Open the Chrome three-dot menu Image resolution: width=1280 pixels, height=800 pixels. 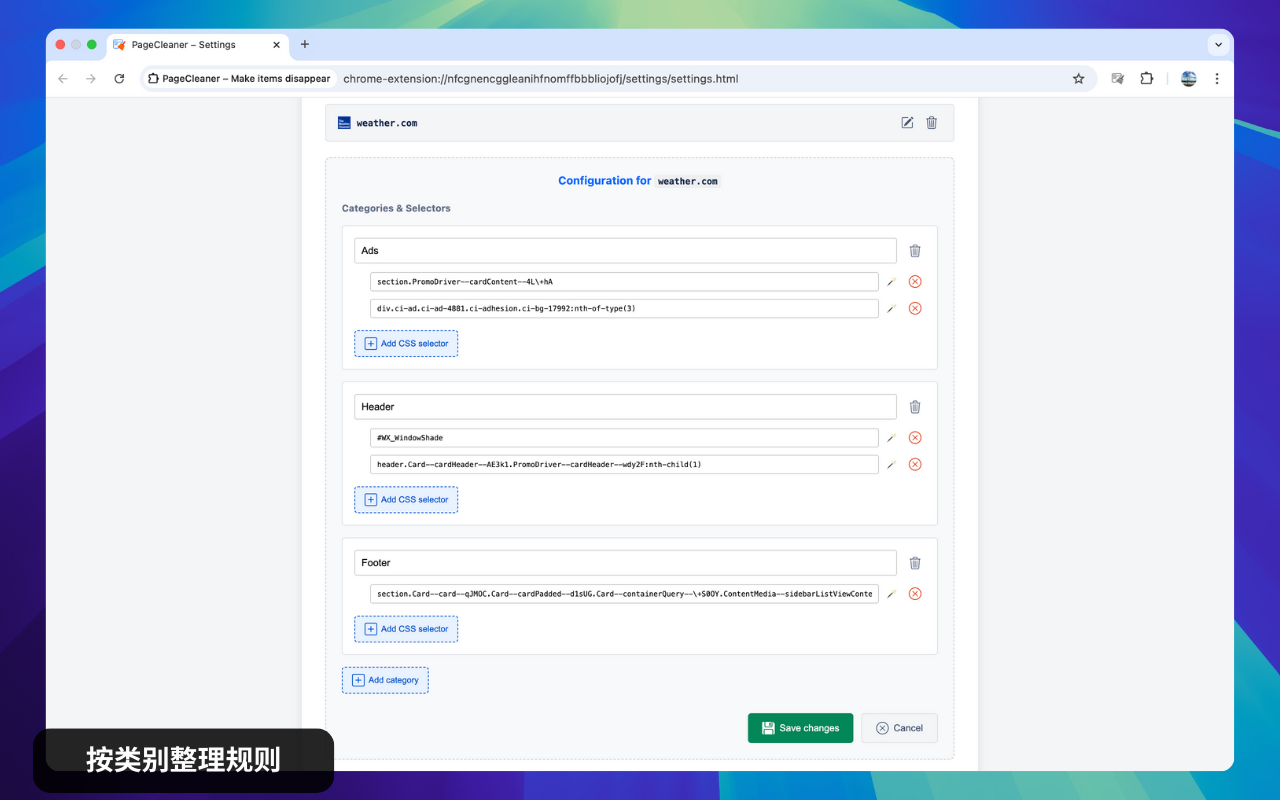pos(1217,78)
